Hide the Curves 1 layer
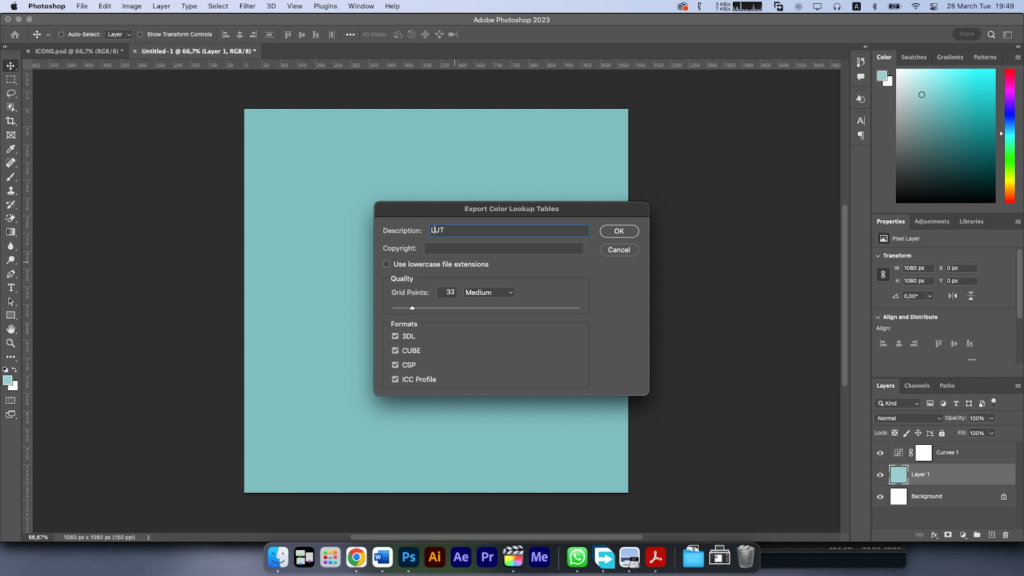The height and width of the screenshot is (576, 1024). [880, 453]
